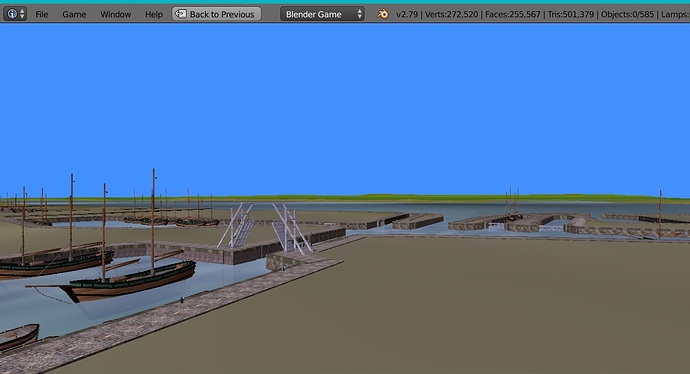Open the Window menu

click(116, 14)
